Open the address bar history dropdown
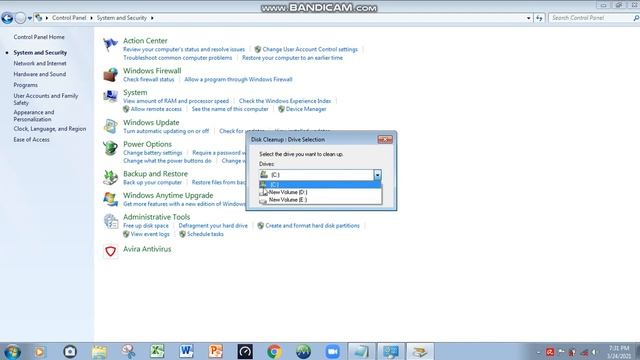Viewport: 640px width, 360px height. click(529, 18)
